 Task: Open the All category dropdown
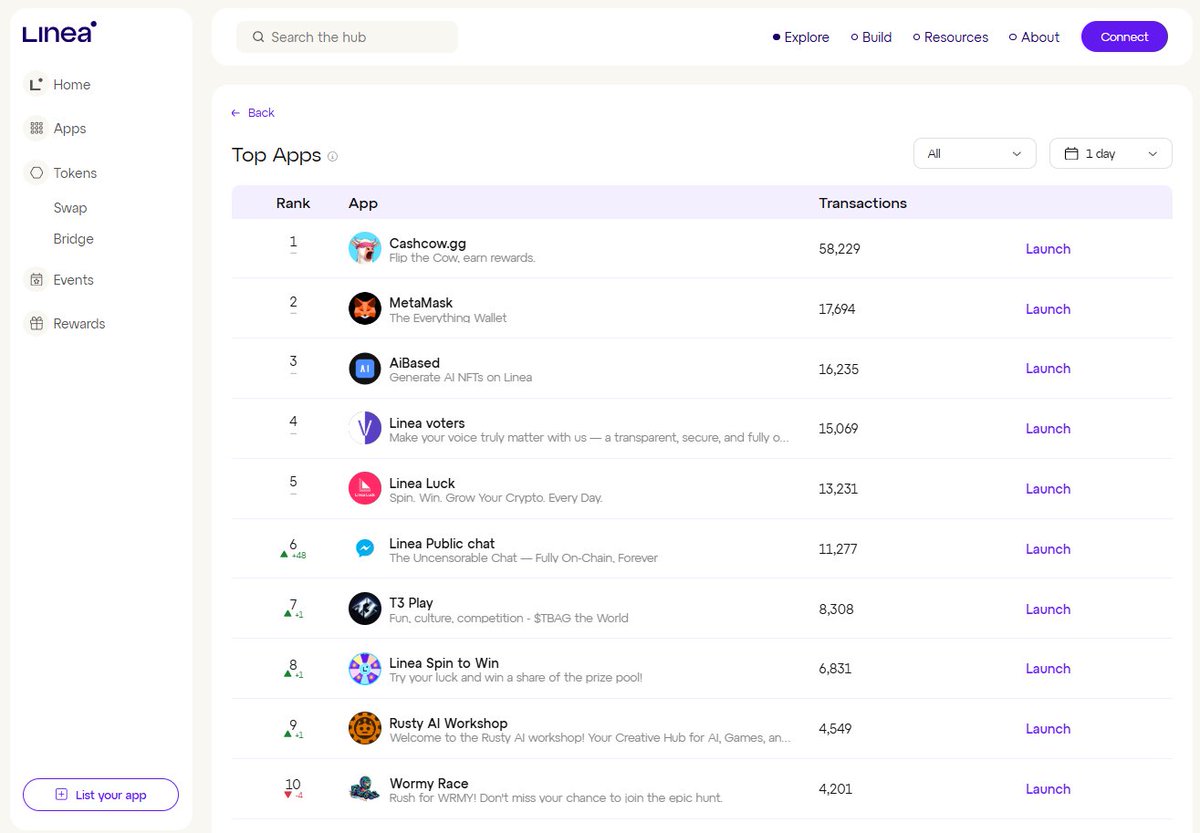pos(974,153)
